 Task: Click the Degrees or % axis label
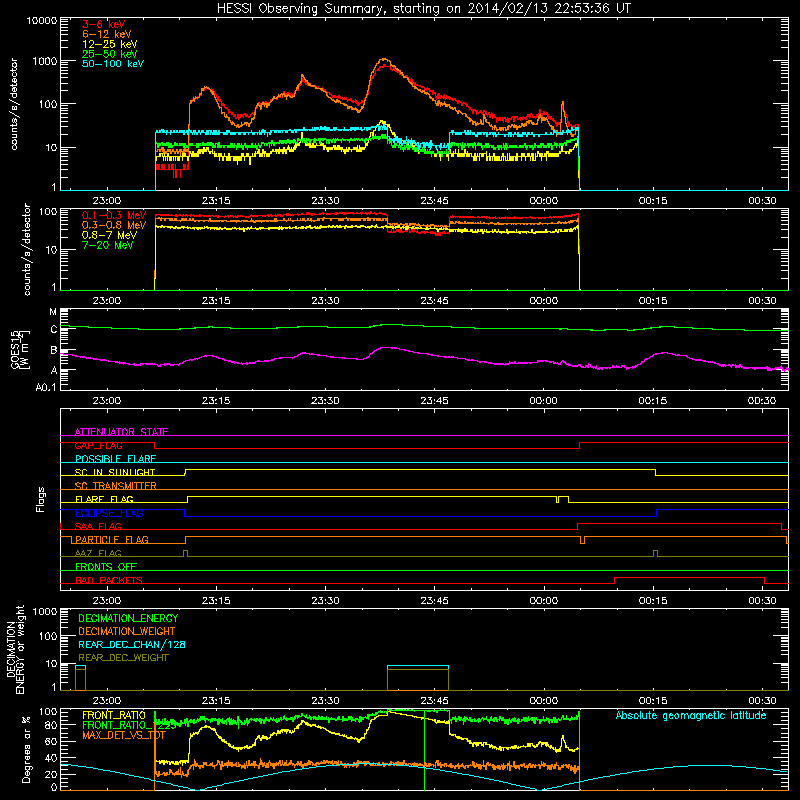pos(26,749)
